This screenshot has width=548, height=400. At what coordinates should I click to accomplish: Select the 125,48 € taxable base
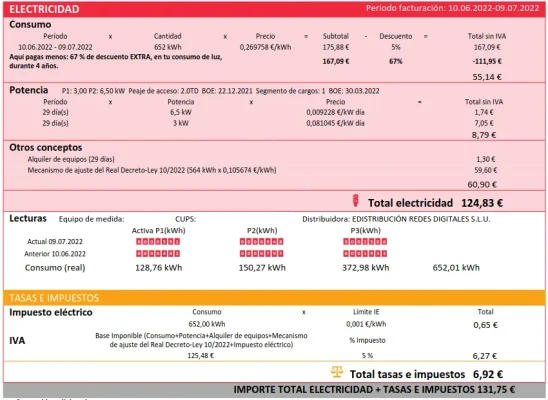coord(201,356)
